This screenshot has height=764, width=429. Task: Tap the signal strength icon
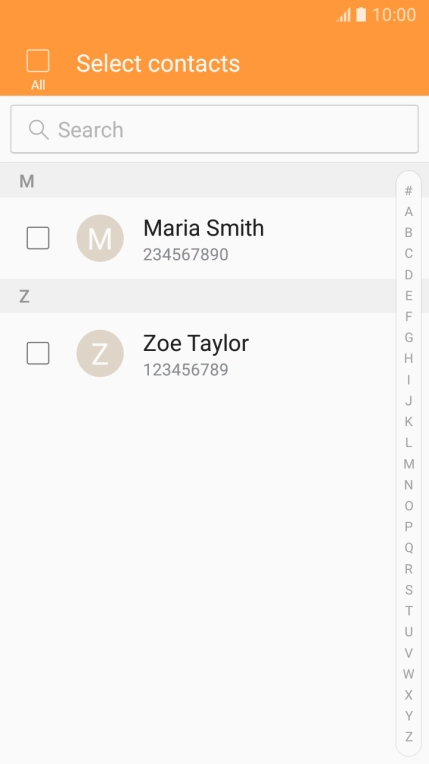[x=344, y=16]
